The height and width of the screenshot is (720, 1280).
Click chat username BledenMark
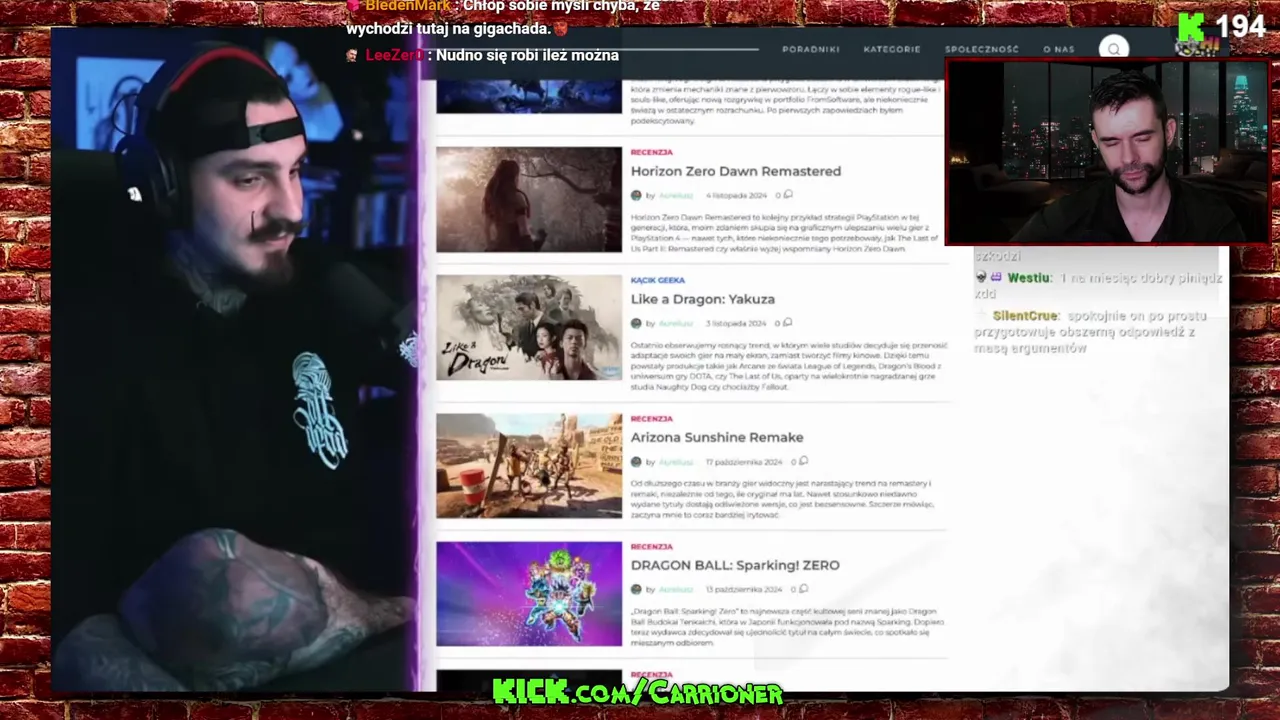(408, 6)
